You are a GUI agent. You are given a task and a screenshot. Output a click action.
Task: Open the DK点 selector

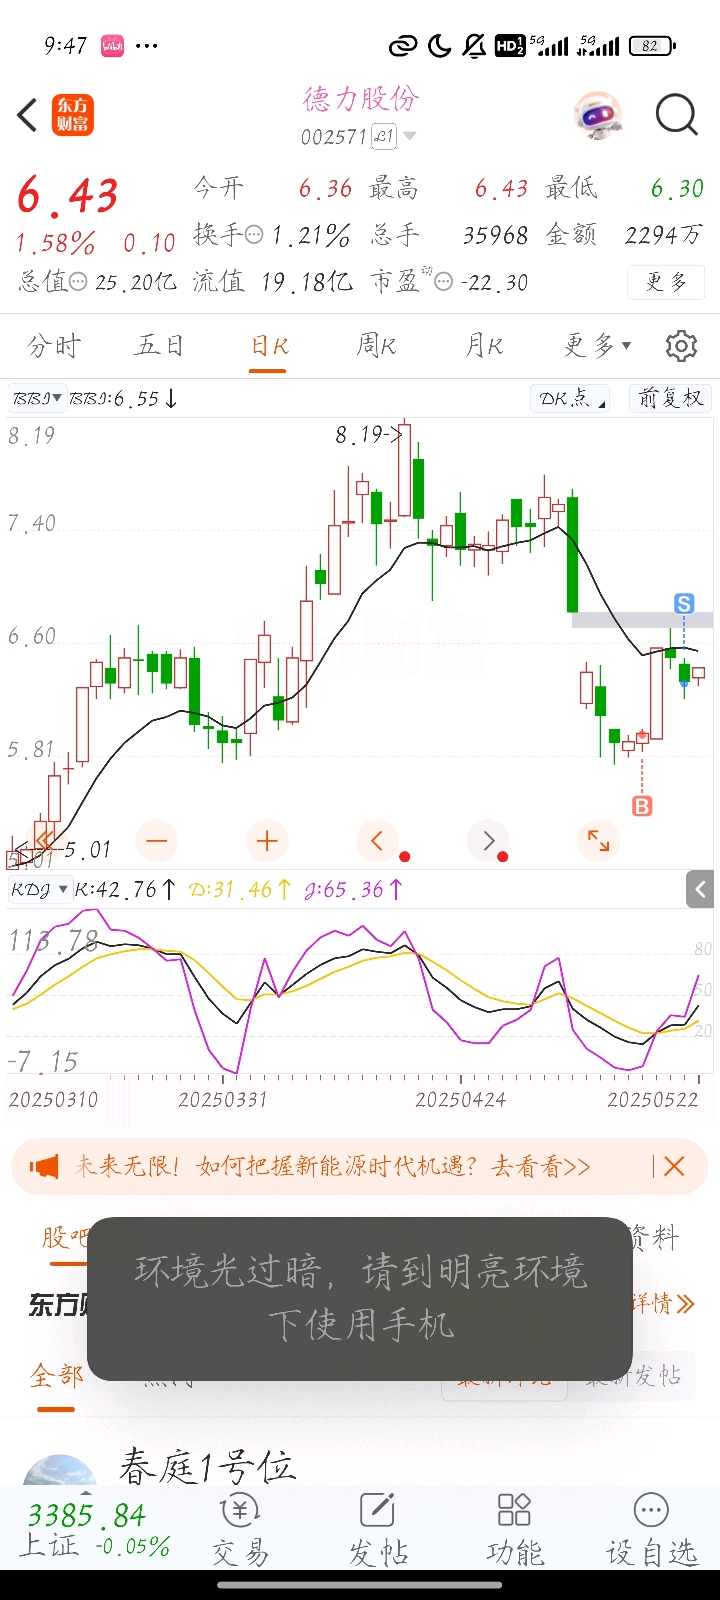pos(572,398)
